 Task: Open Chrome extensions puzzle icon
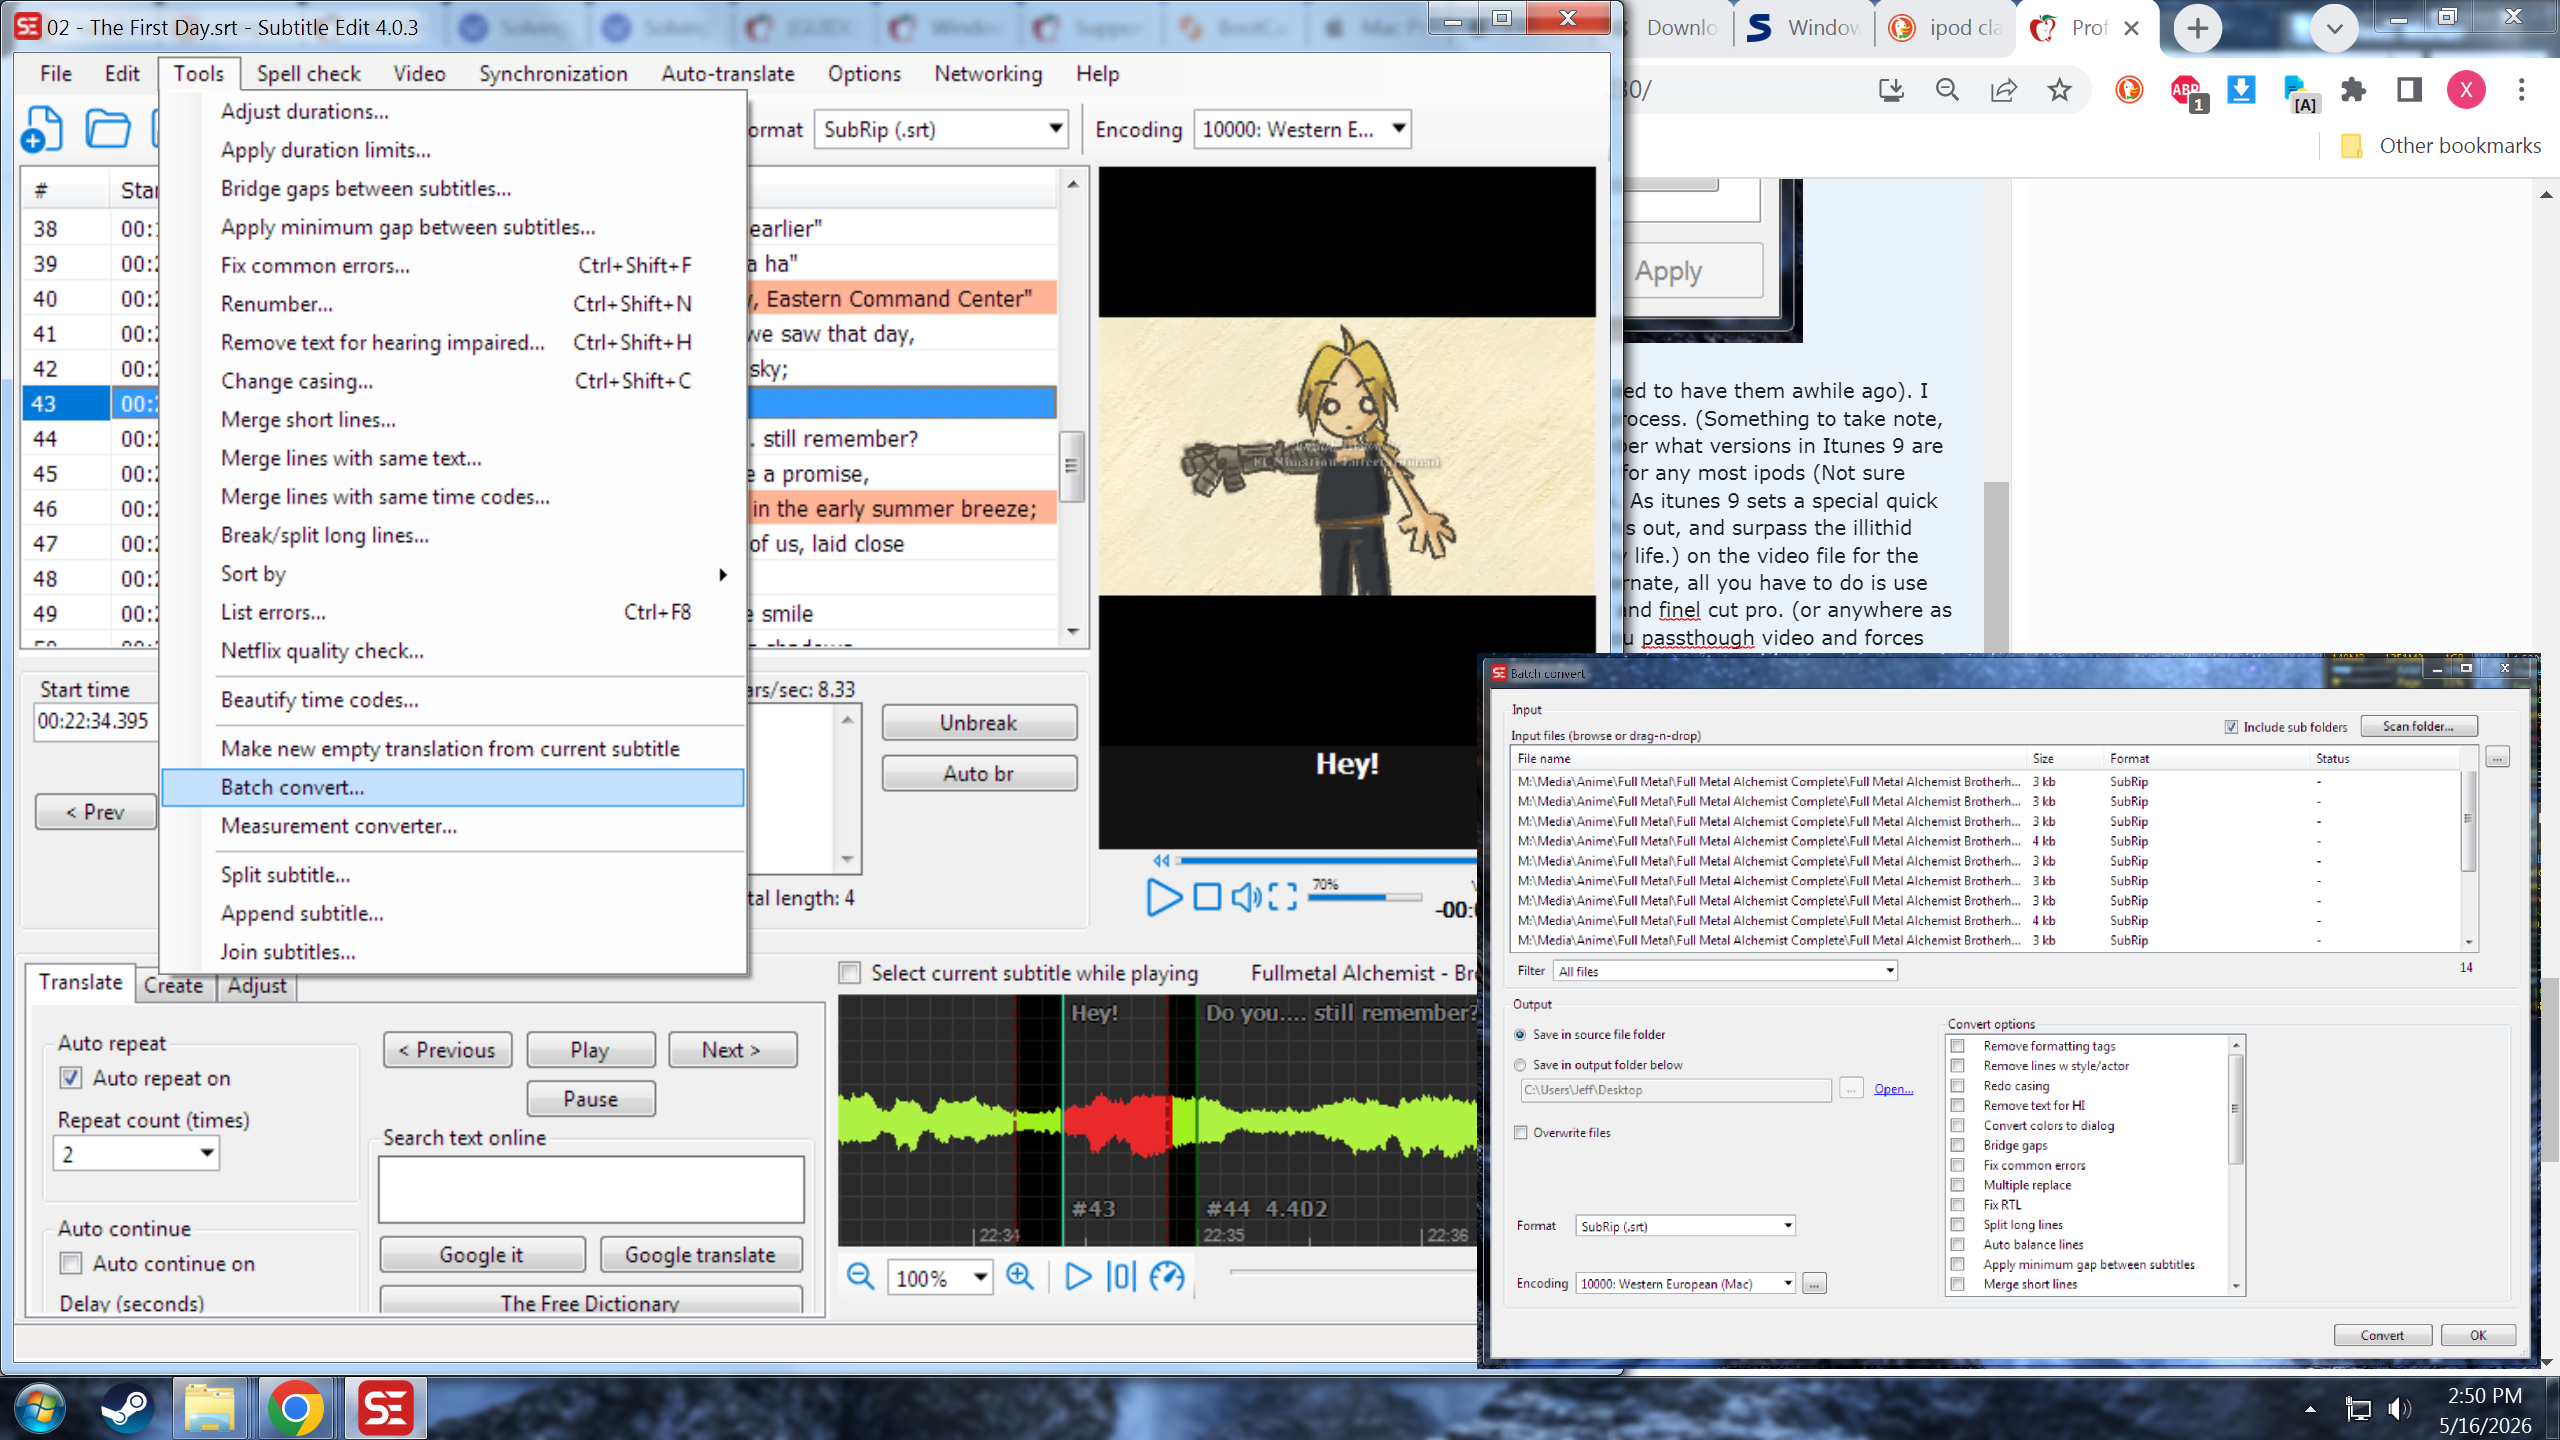(x=2353, y=90)
